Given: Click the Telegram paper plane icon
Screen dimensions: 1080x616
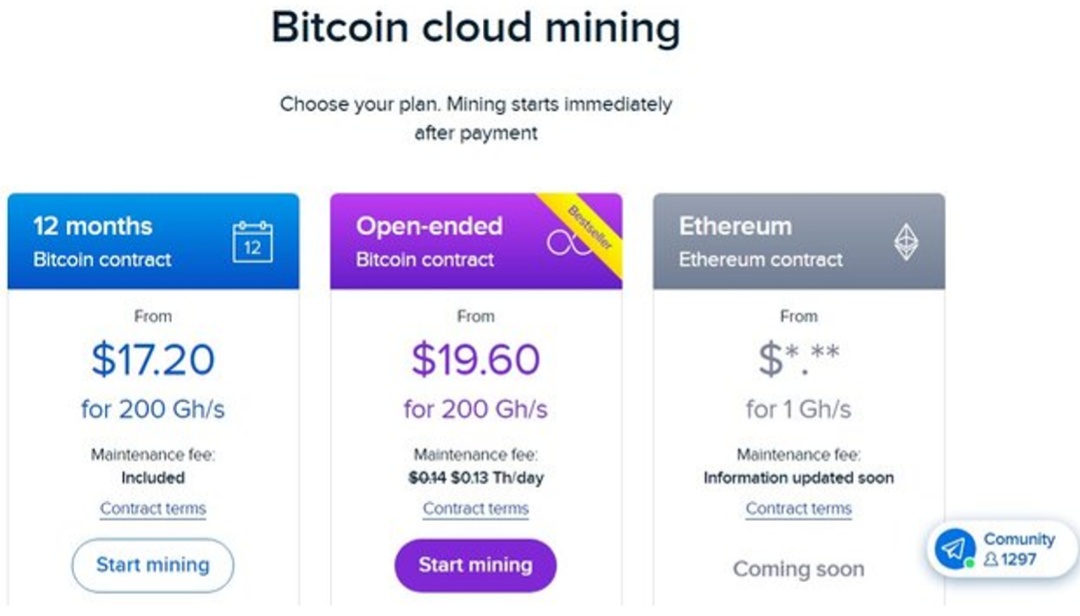Looking at the screenshot, I should pyautogui.click(x=955, y=549).
